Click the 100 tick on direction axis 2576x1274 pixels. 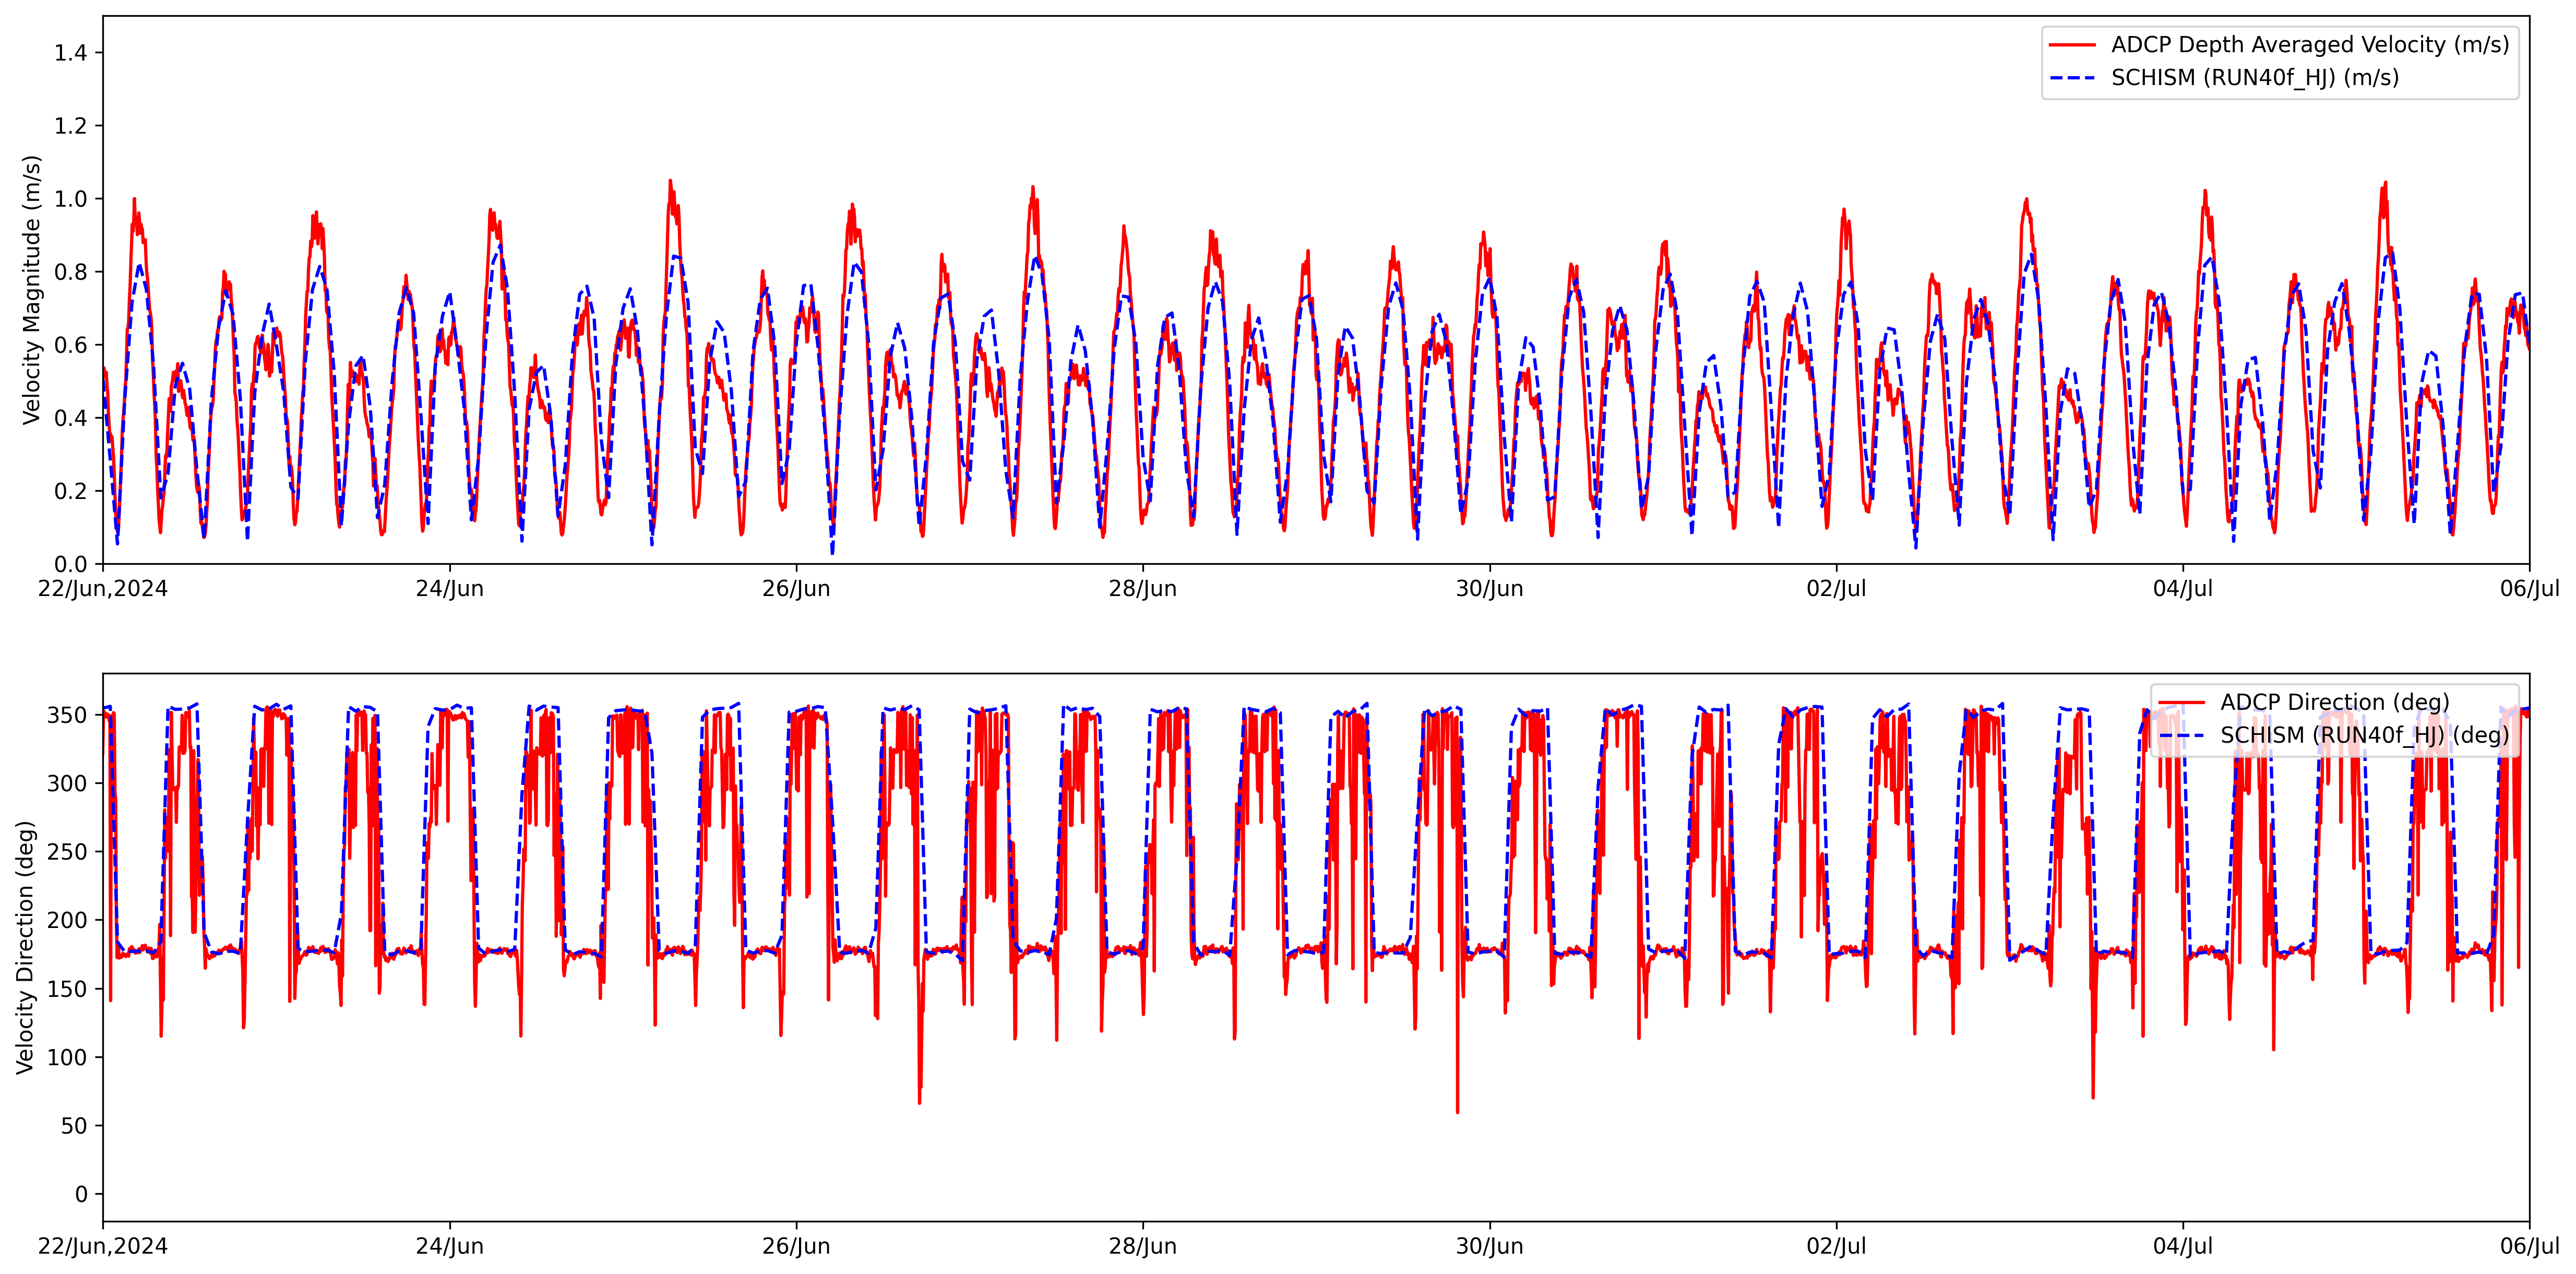[x=67, y=1058]
